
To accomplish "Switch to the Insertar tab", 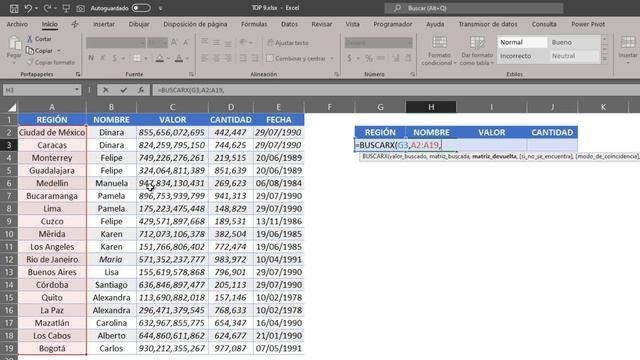I will [x=104, y=24].
